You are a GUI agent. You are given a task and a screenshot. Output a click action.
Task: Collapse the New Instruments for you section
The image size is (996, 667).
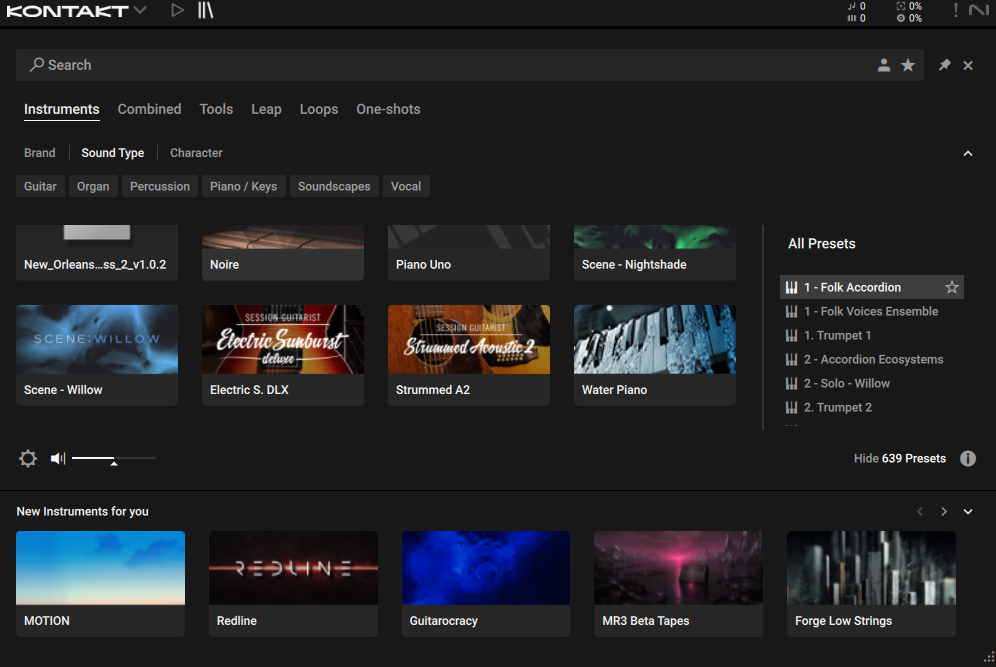coord(968,511)
